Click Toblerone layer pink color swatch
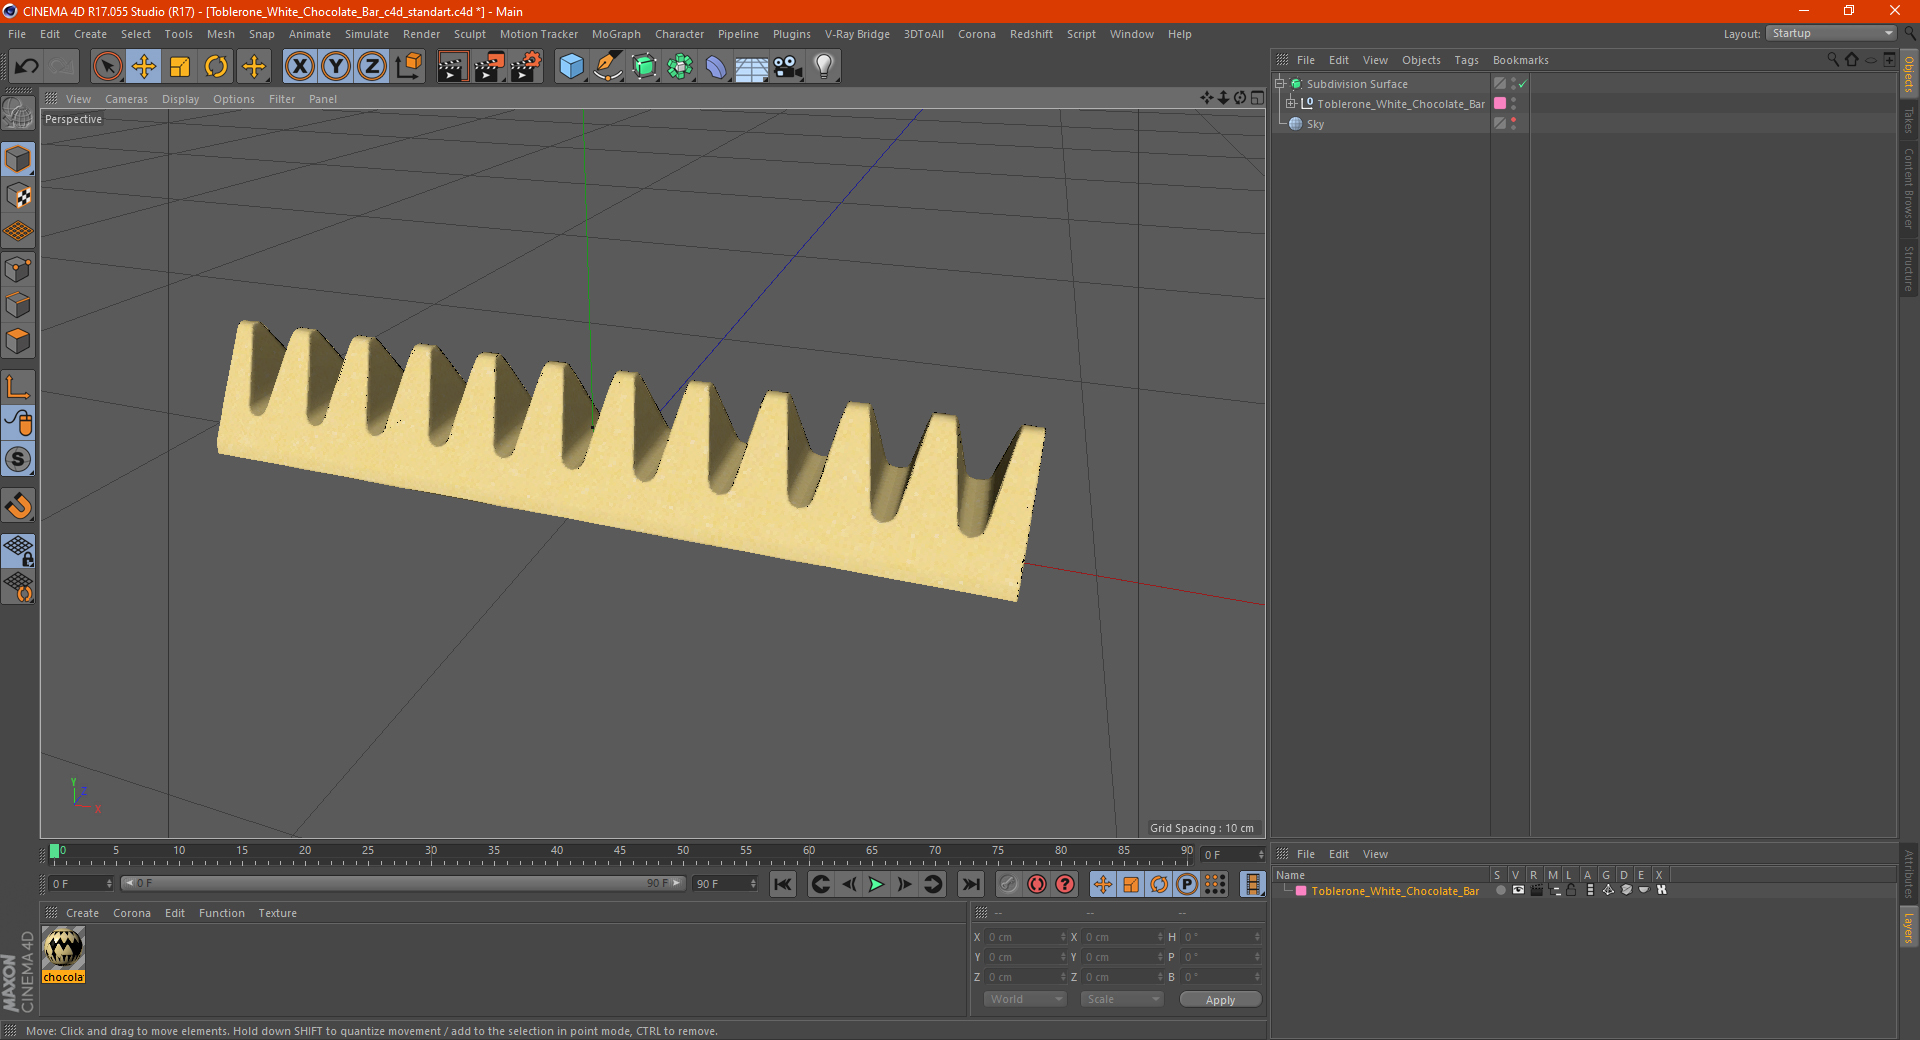 click(1301, 891)
